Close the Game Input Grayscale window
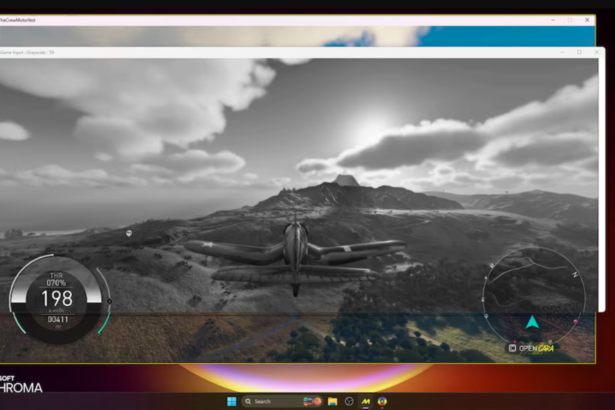The height and width of the screenshot is (410, 615). click(x=597, y=52)
